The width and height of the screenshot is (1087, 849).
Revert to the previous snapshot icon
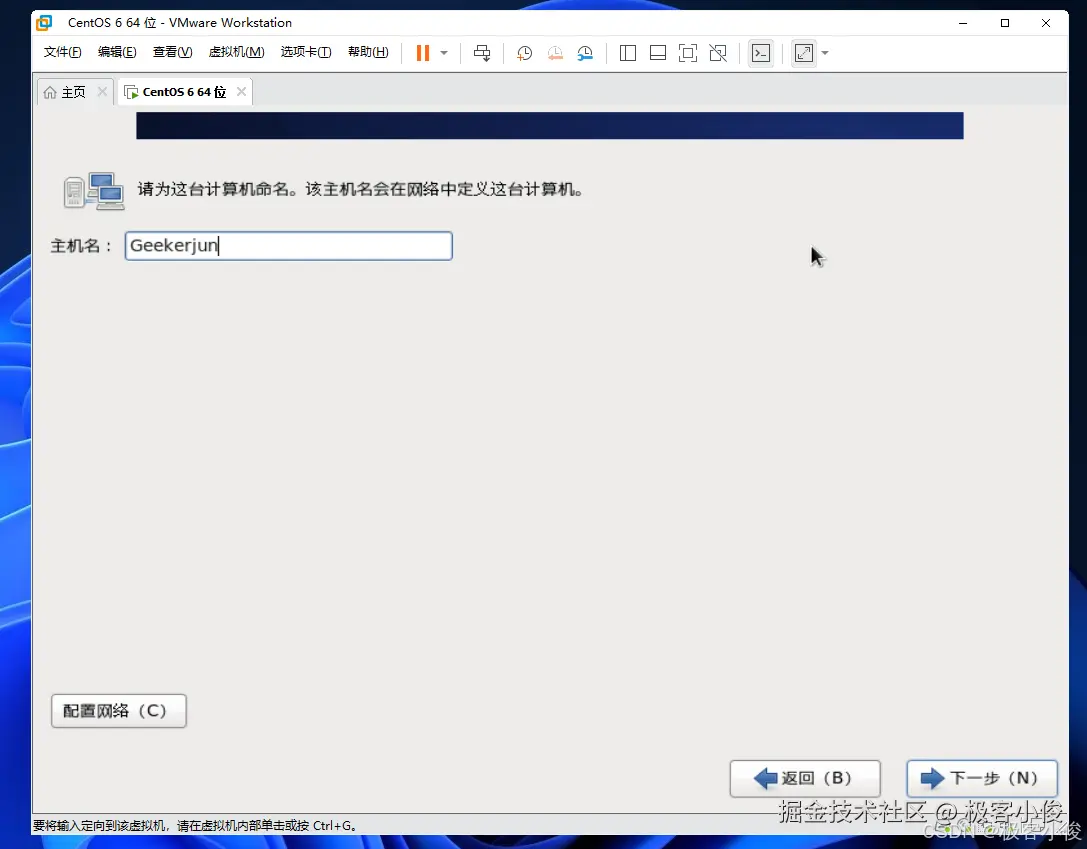tap(555, 53)
